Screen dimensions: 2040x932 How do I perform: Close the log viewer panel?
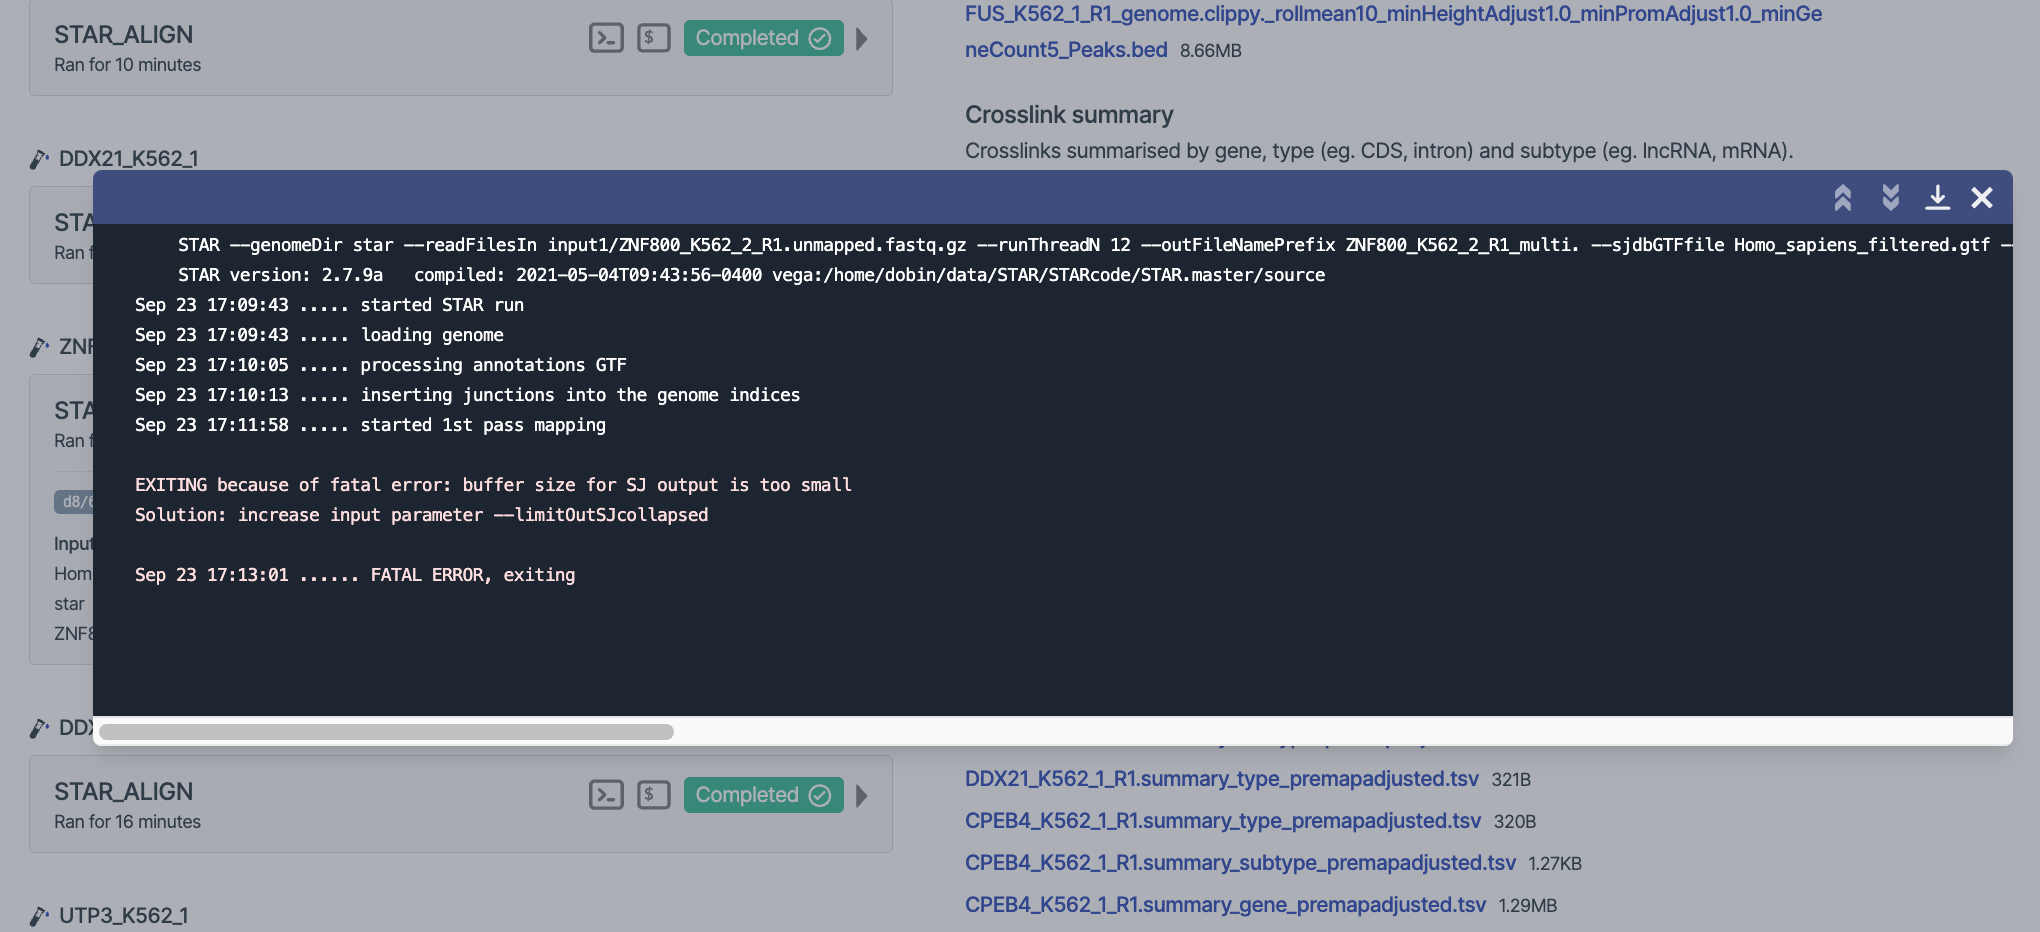click(x=1982, y=198)
